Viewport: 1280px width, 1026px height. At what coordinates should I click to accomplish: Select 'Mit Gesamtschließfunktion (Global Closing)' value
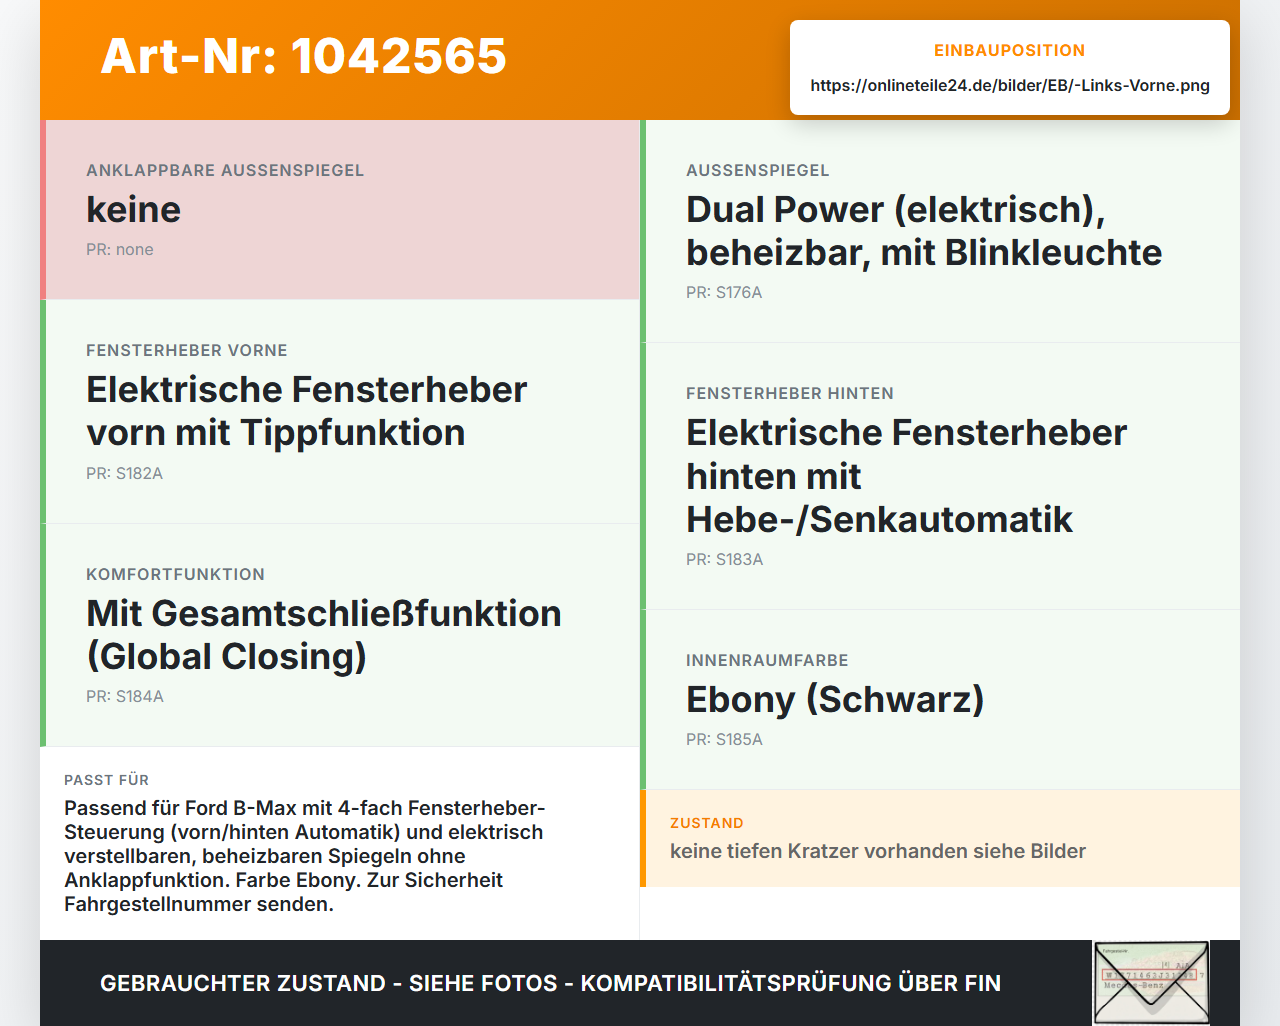pos(323,635)
